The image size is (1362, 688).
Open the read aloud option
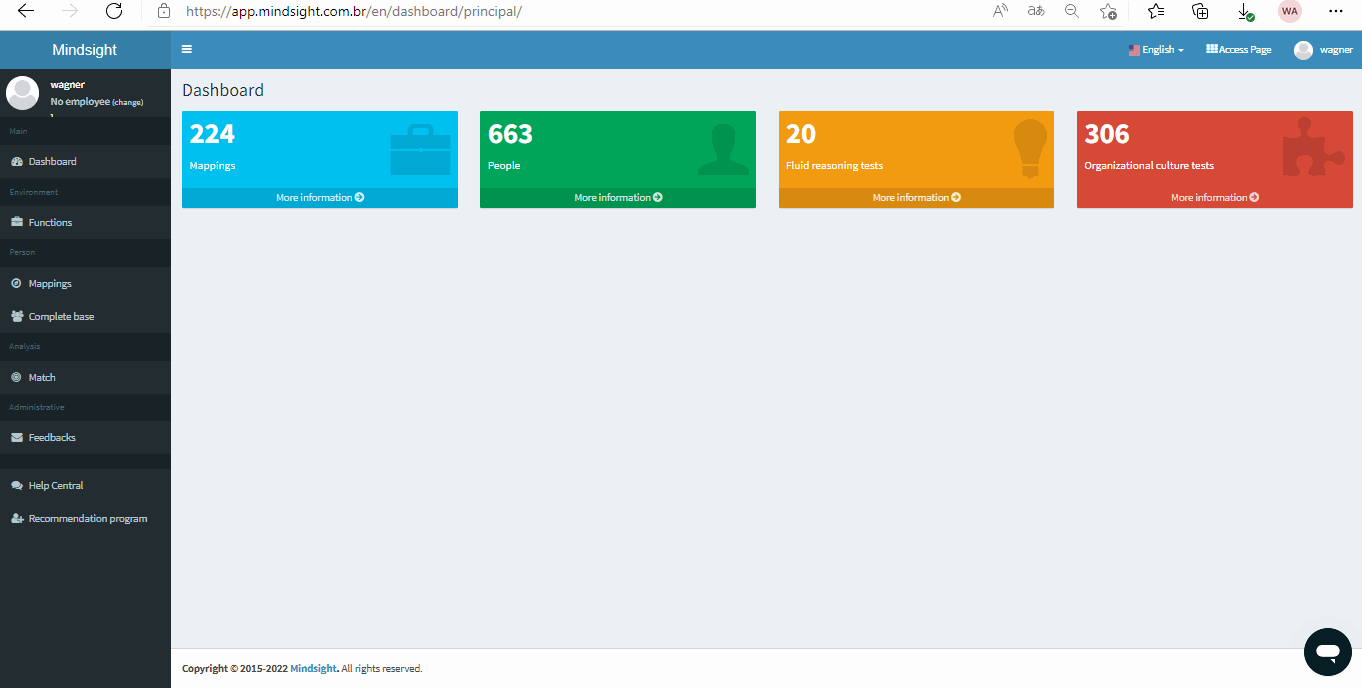1001,11
